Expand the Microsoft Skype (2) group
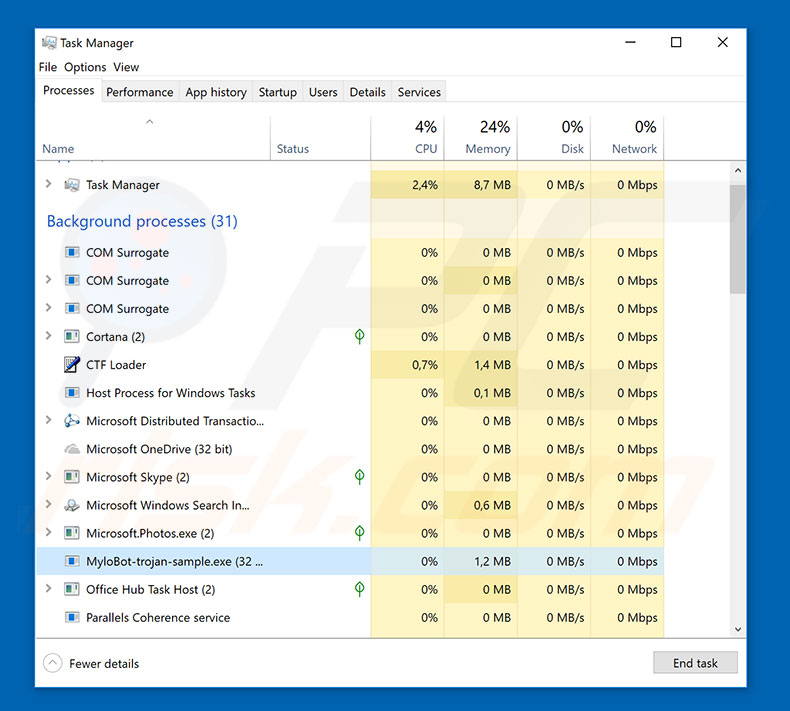 click(x=48, y=476)
